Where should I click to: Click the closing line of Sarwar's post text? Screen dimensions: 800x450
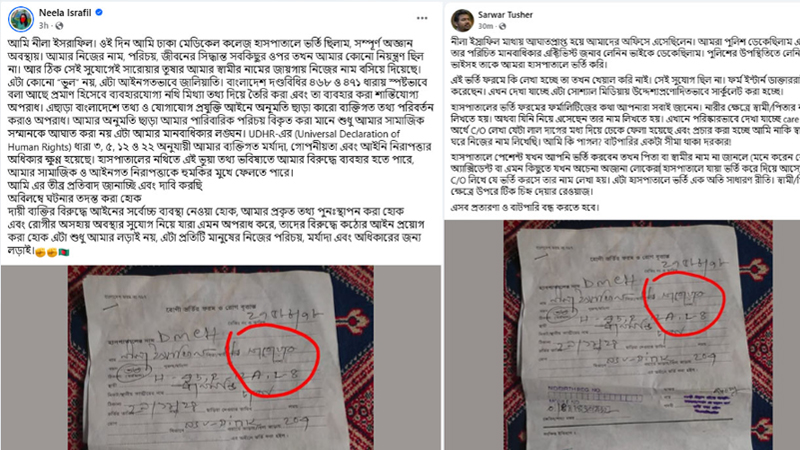pos(525,207)
